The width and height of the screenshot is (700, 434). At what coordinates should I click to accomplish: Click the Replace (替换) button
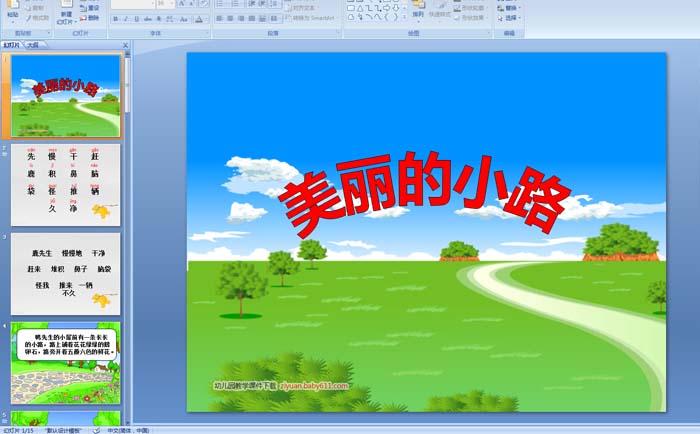[x=509, y=8]
